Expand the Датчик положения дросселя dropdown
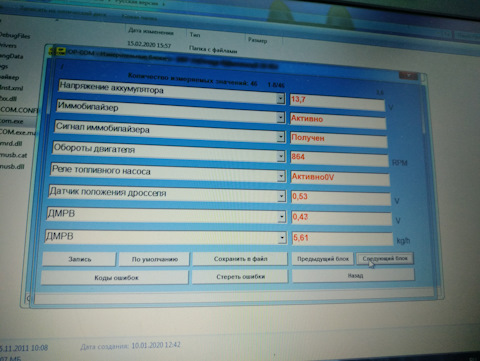The height and width of the screenshot is (361, 480). (282, 197)
